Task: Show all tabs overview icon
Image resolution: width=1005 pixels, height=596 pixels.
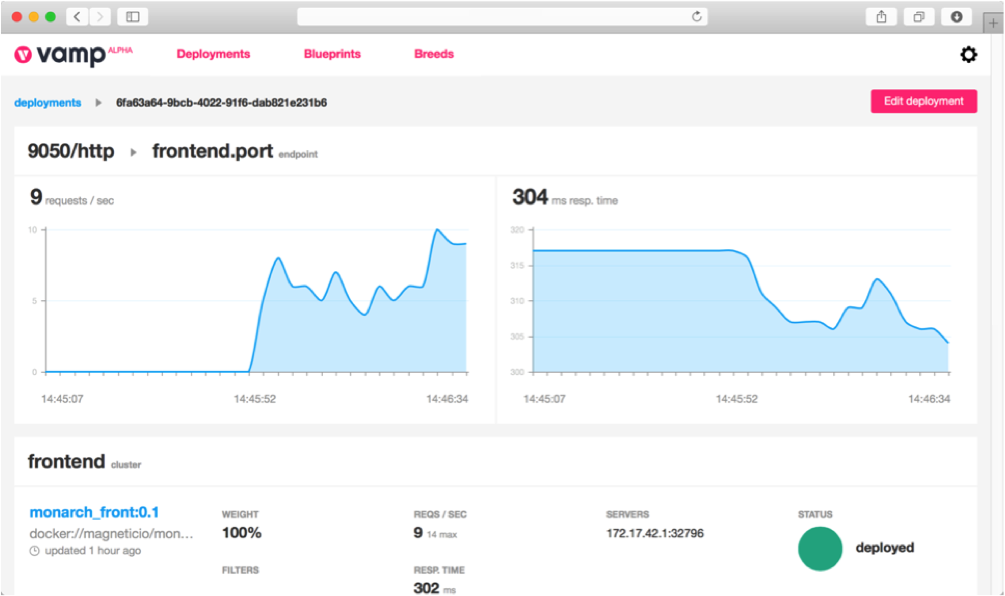Action: [x=918, y=17]
